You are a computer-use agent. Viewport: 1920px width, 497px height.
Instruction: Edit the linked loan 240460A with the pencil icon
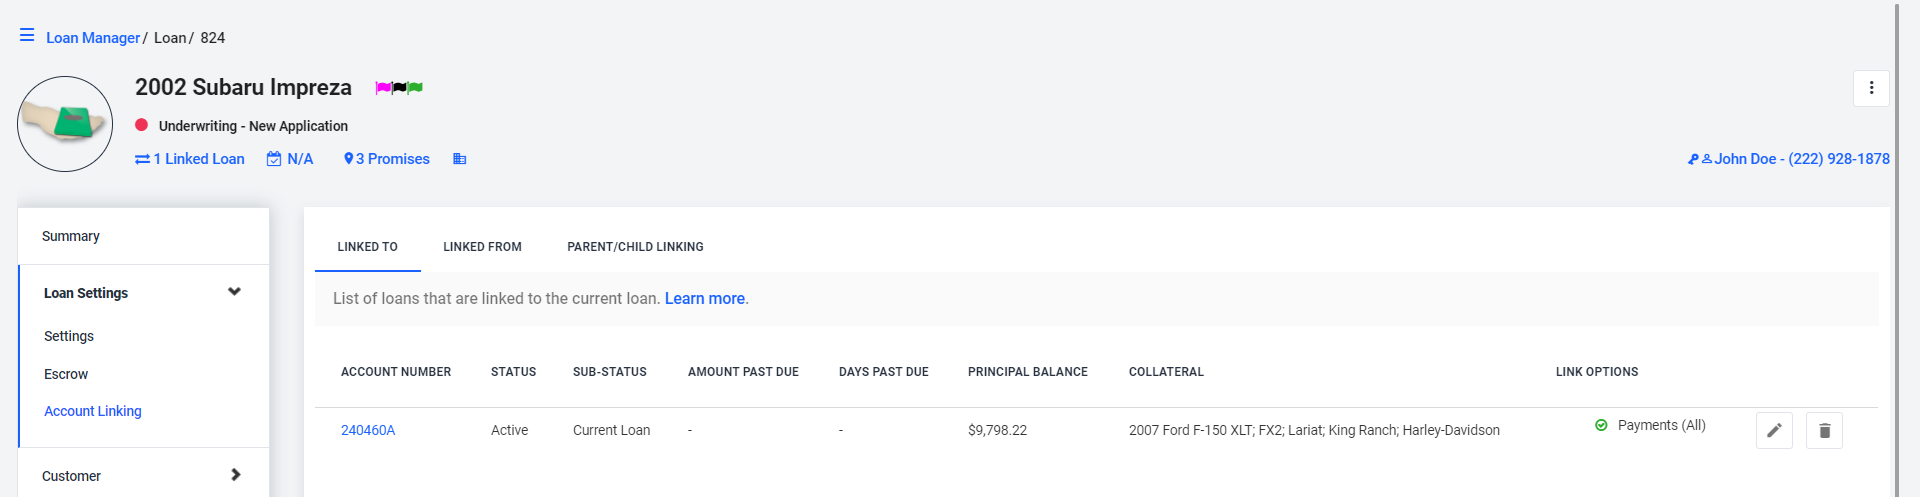pos(1774,431)
